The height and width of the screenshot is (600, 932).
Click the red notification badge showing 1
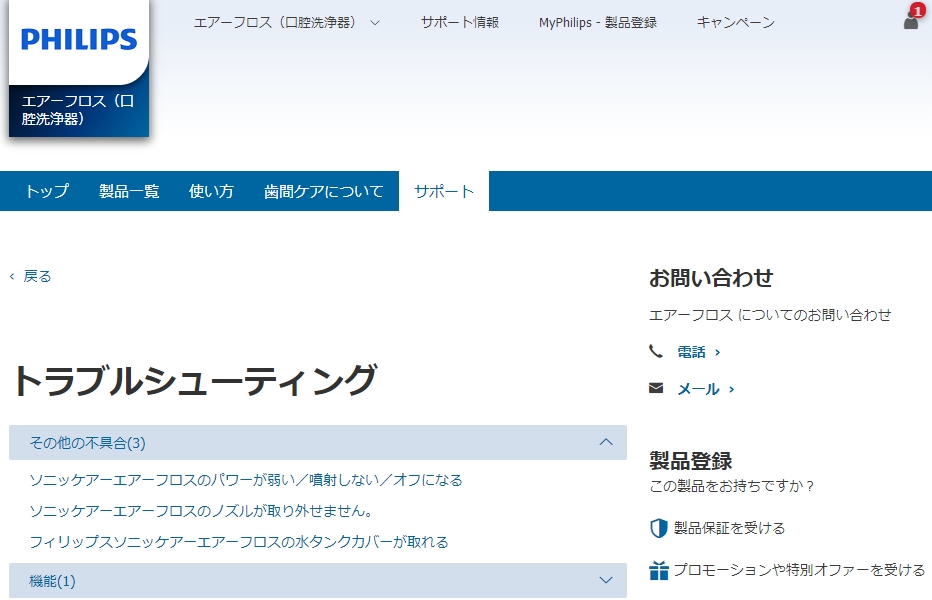[x=918, y=11]
